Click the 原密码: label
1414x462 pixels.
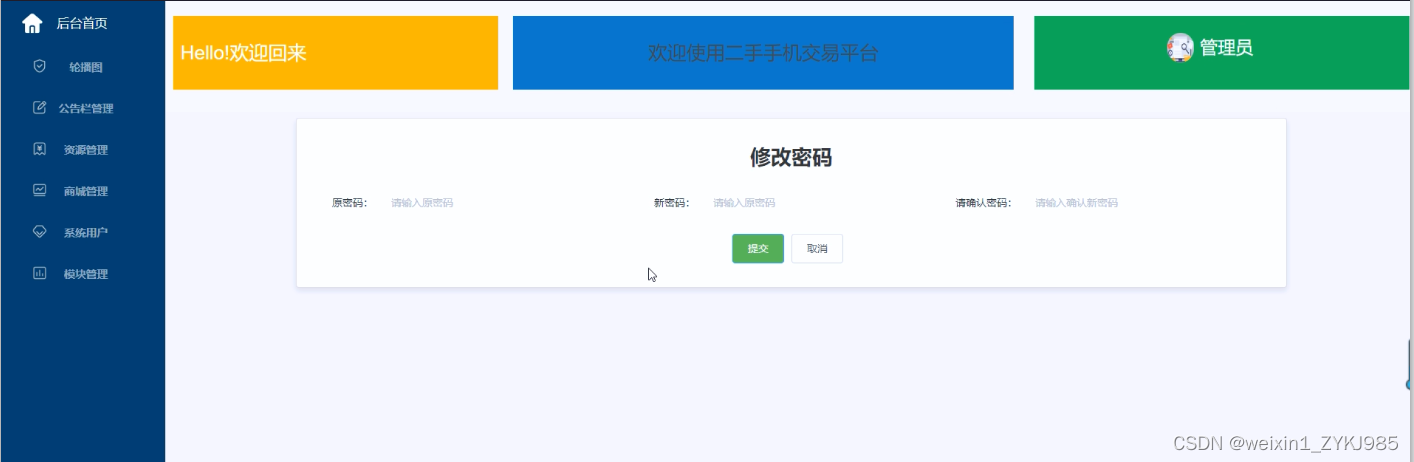(350, 203)
